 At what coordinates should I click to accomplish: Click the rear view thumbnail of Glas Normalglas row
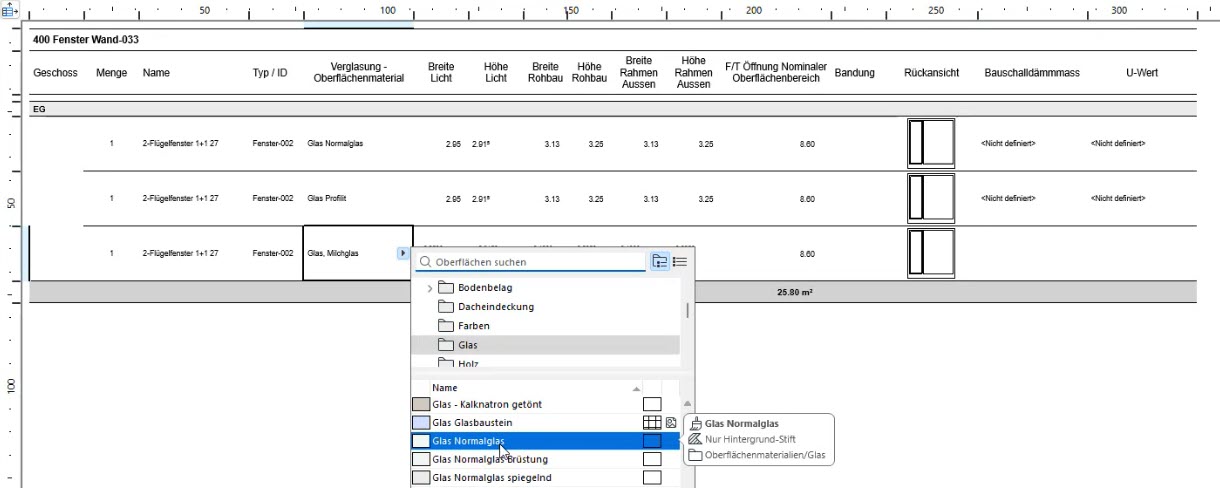coord(931,143)
